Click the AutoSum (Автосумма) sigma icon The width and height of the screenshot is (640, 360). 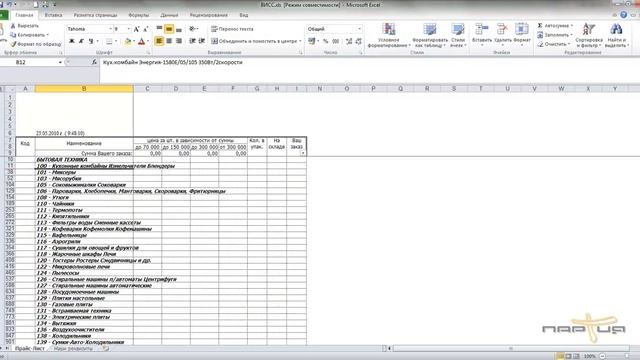tap(540, 26)
